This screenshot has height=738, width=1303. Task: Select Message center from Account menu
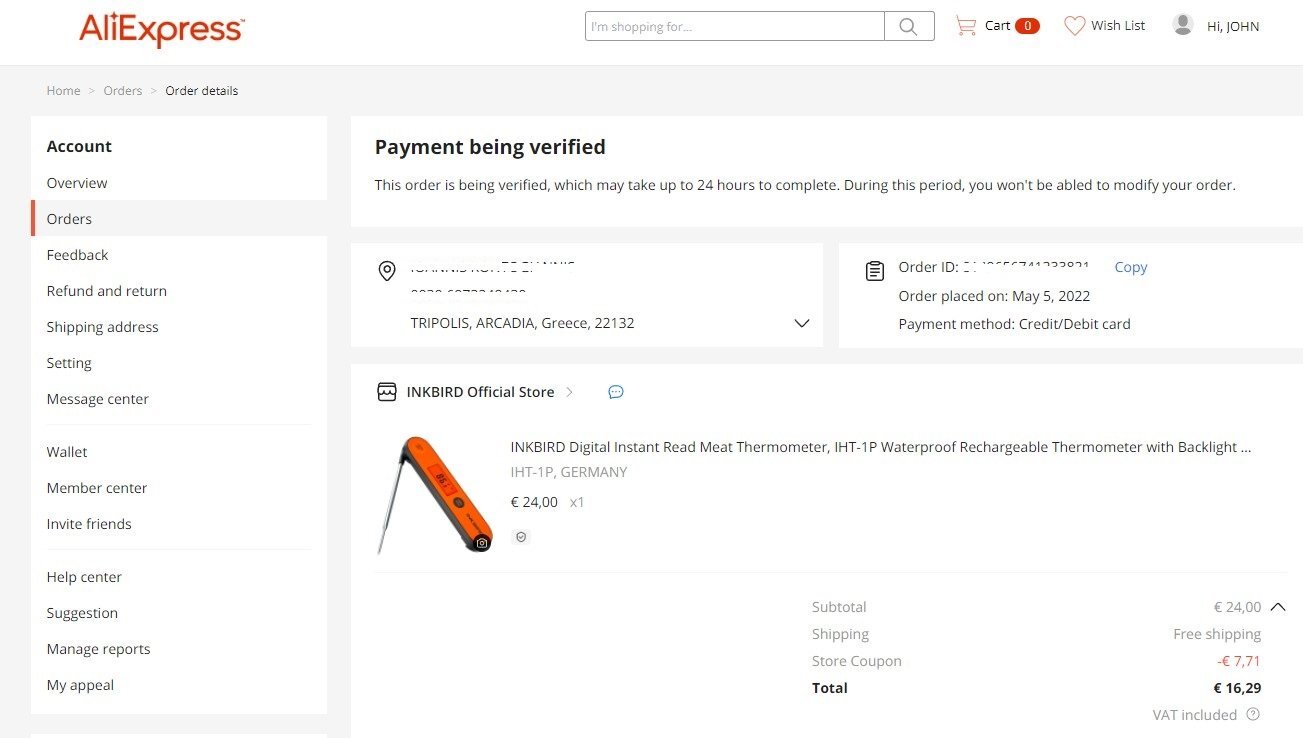click(98, 399)
